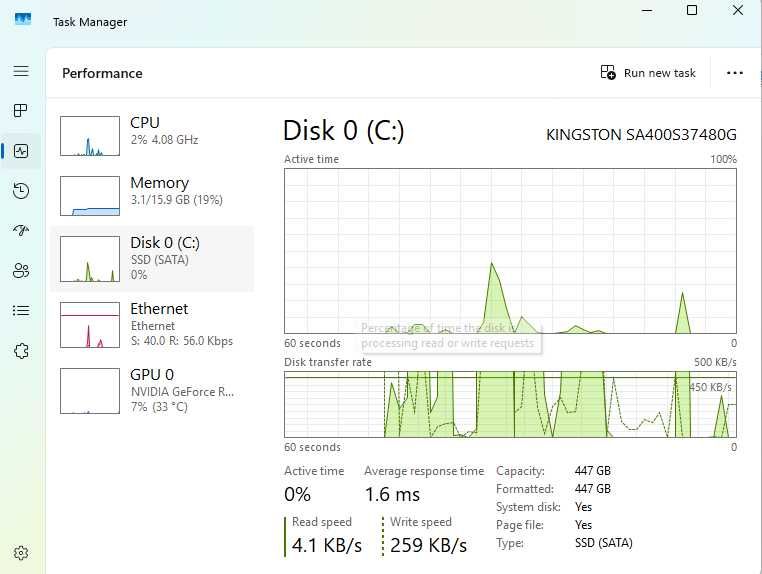
Task: Click the GPU 0 mini graph thumbnail
Action: (90, 391)
